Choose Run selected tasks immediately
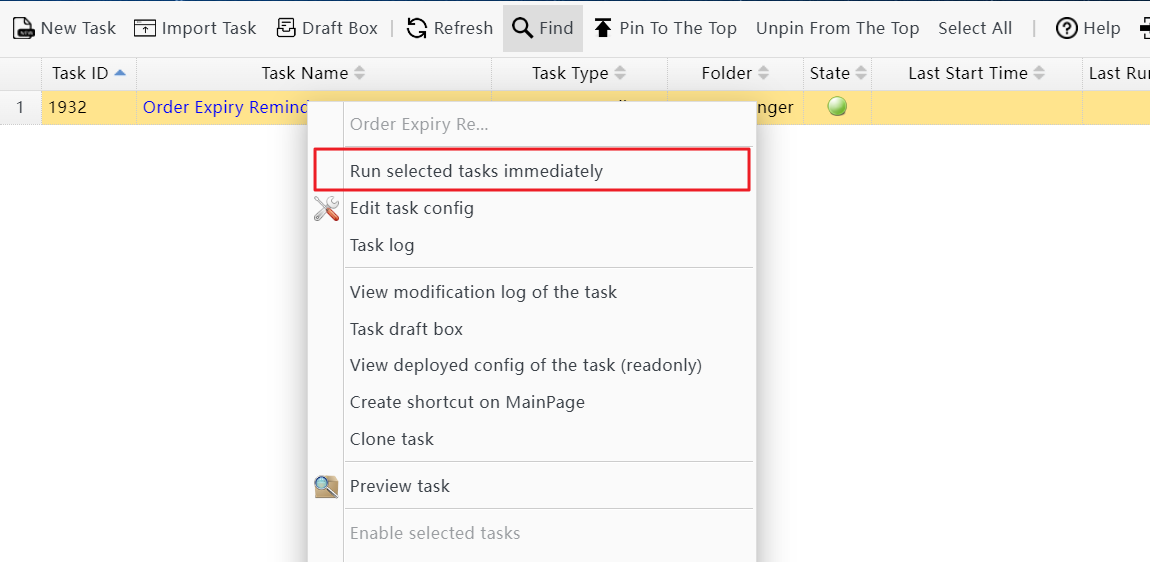1150x562 pixels. coord(476,171)
